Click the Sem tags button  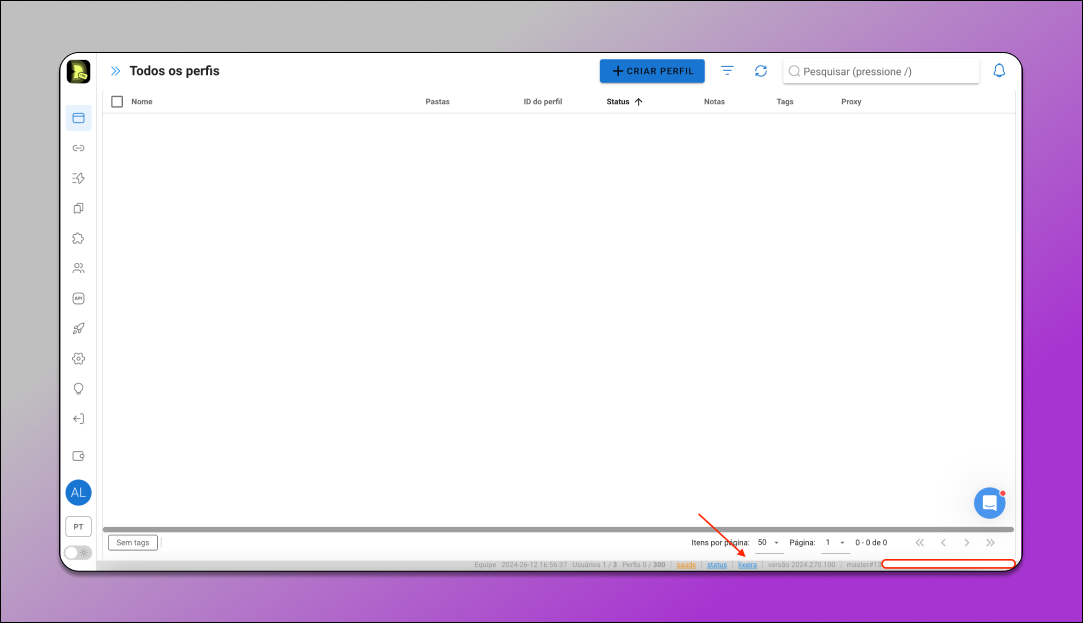coord(133,543)
